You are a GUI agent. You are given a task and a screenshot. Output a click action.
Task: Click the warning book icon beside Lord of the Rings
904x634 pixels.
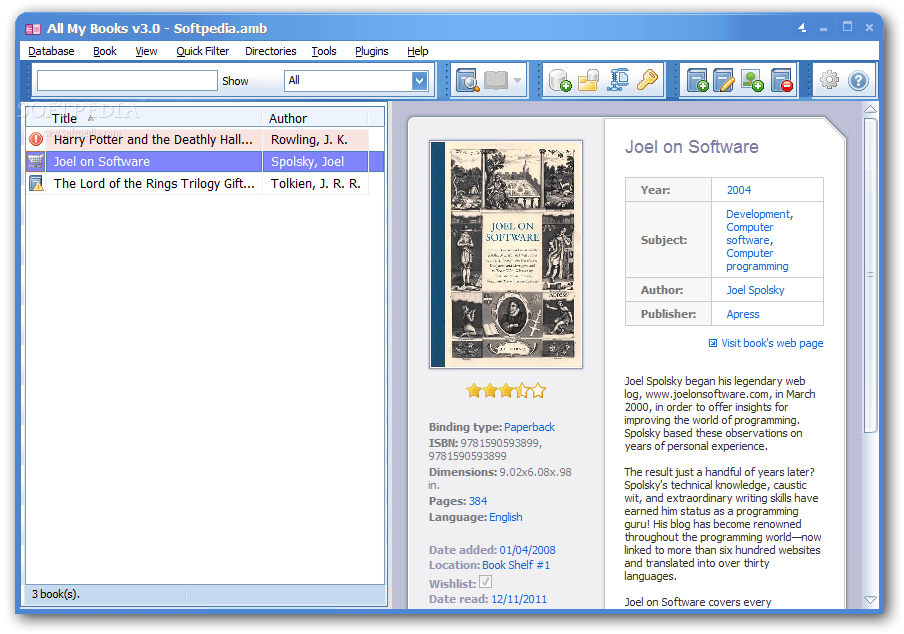coord(36,183)
